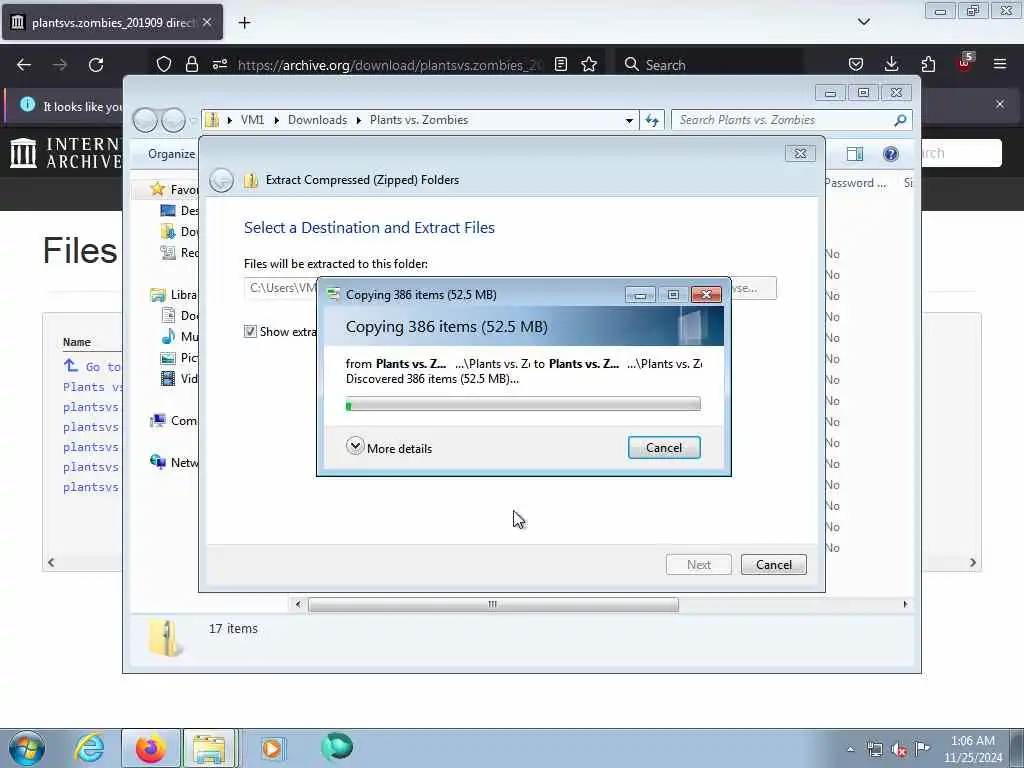Image resolution: width=1024 pixels, height=768 pixels.
Task: Select the plantsvs.zombies_201909 tab
Action: pyautogui.click(x=112, y=22)
